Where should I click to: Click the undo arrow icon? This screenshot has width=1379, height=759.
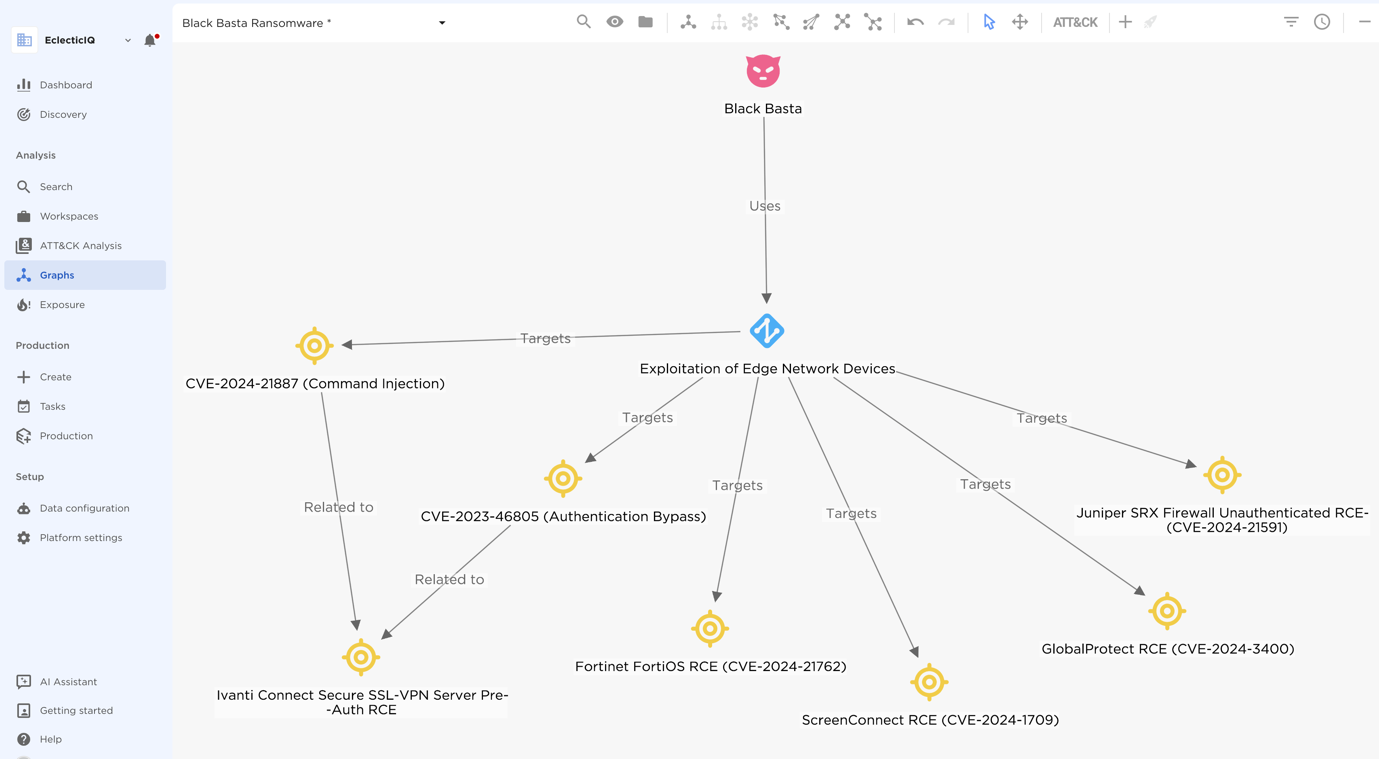pyautogui.click(x=914, y=21)
